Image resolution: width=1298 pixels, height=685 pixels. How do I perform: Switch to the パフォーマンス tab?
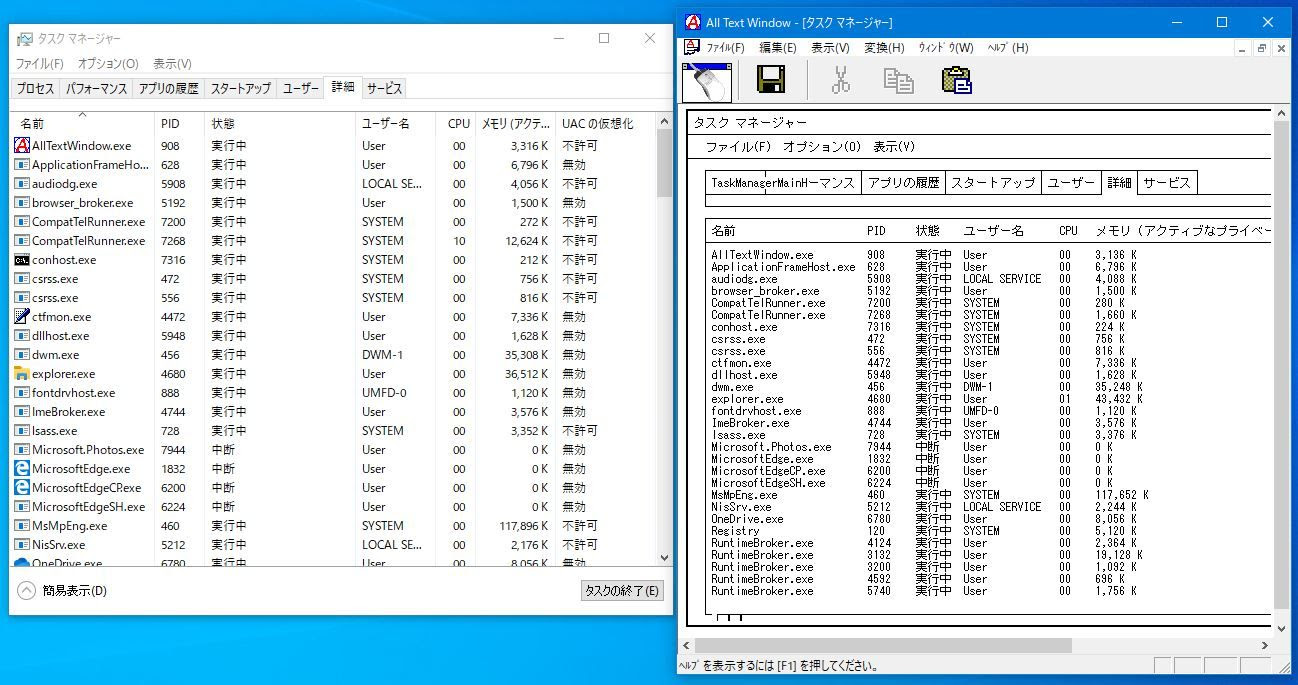[x=97, y=88]
